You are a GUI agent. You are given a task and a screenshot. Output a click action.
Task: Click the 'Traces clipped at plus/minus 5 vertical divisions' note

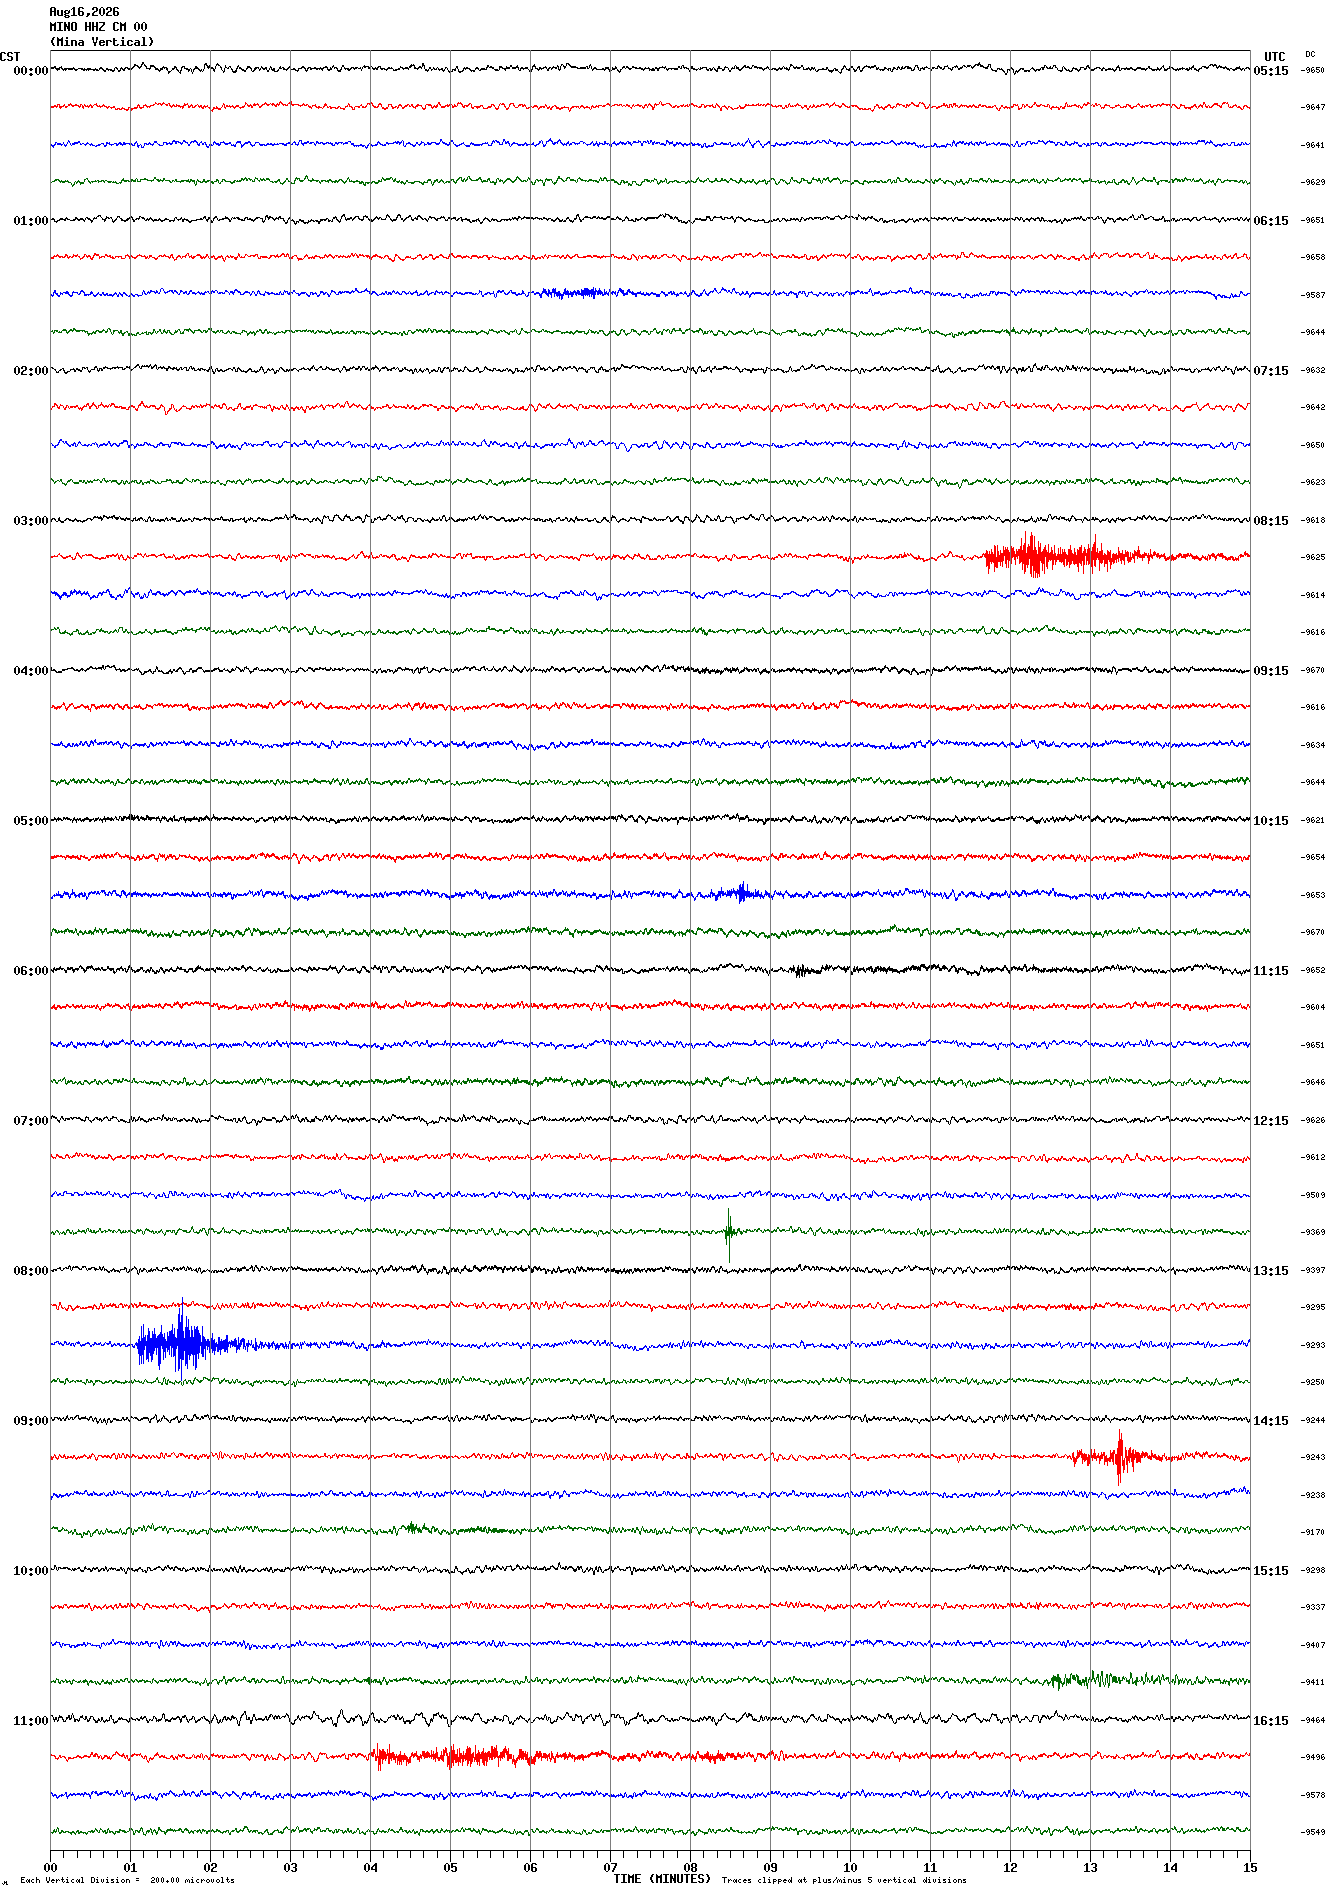point(844,1880)
